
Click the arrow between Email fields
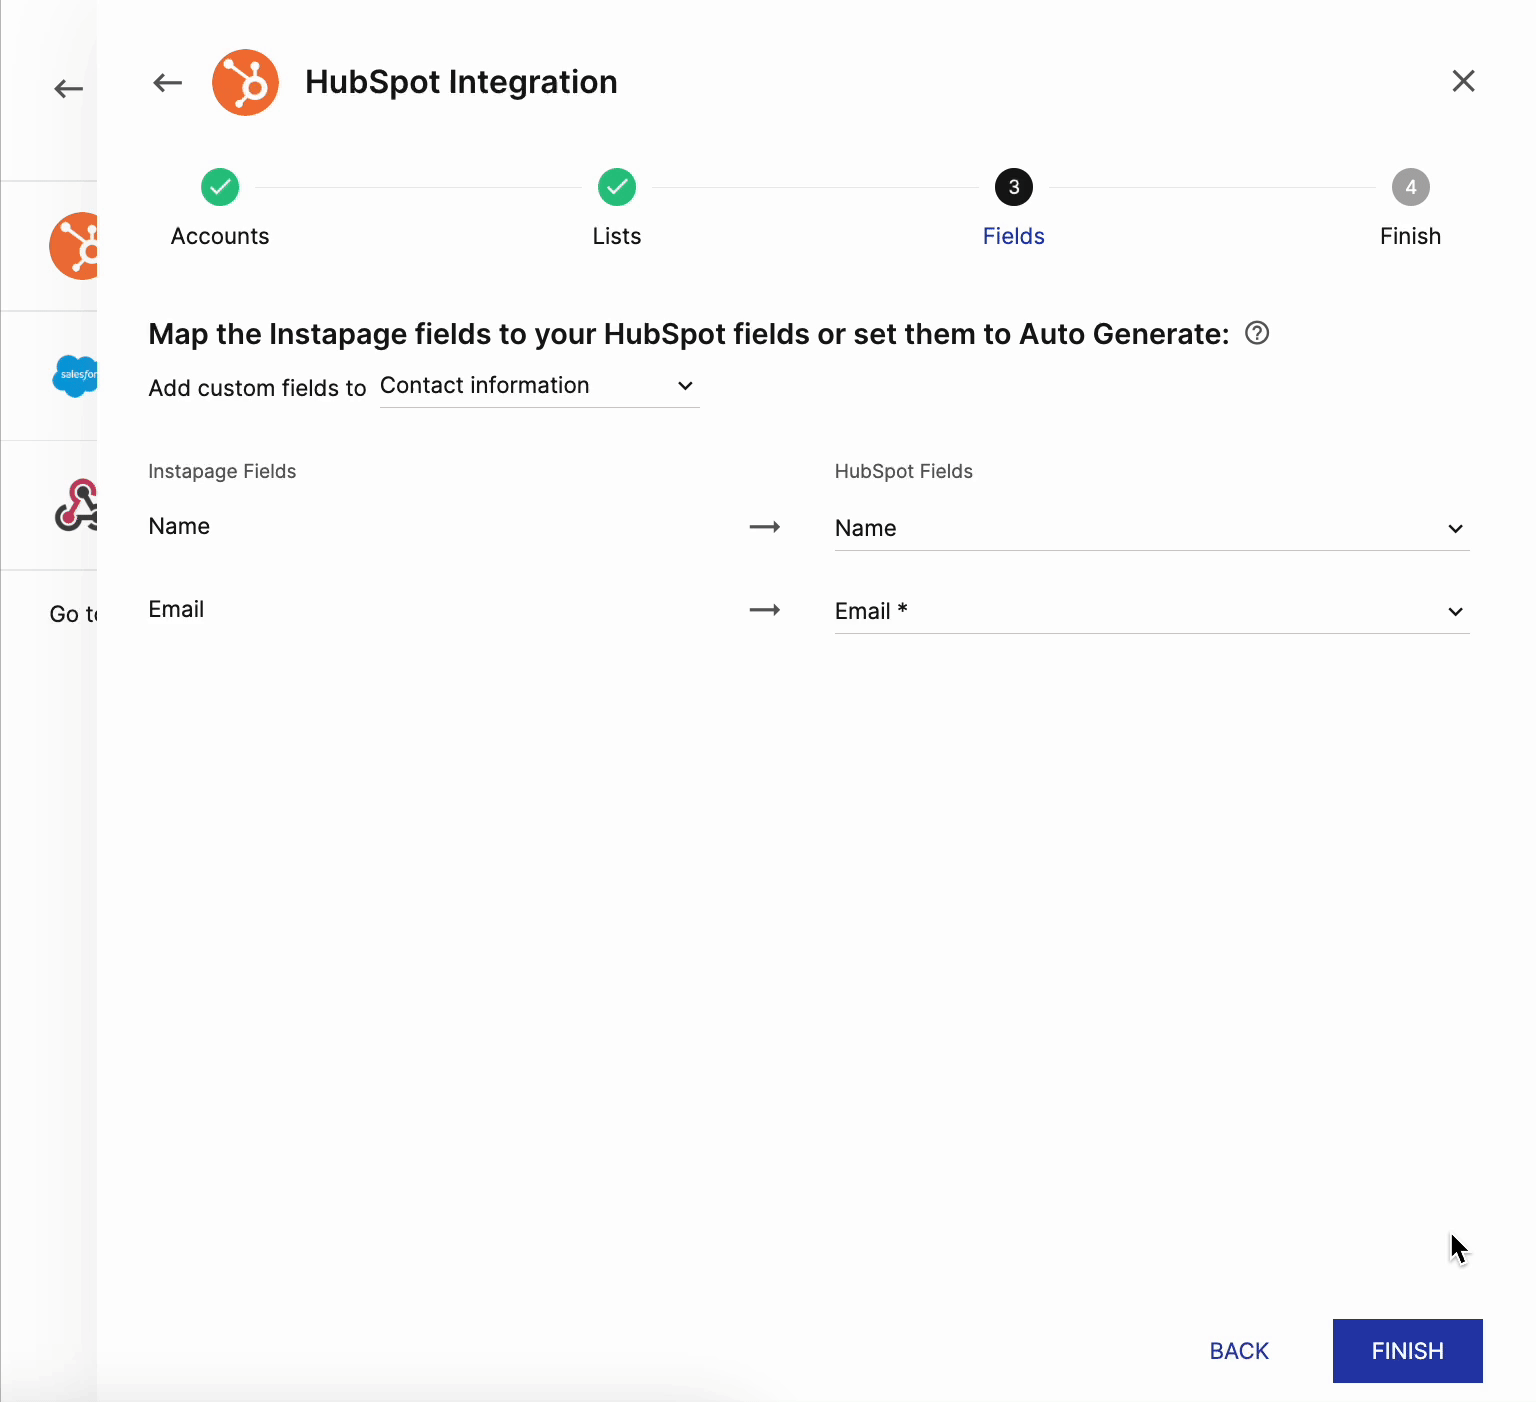tap(765, 610)
